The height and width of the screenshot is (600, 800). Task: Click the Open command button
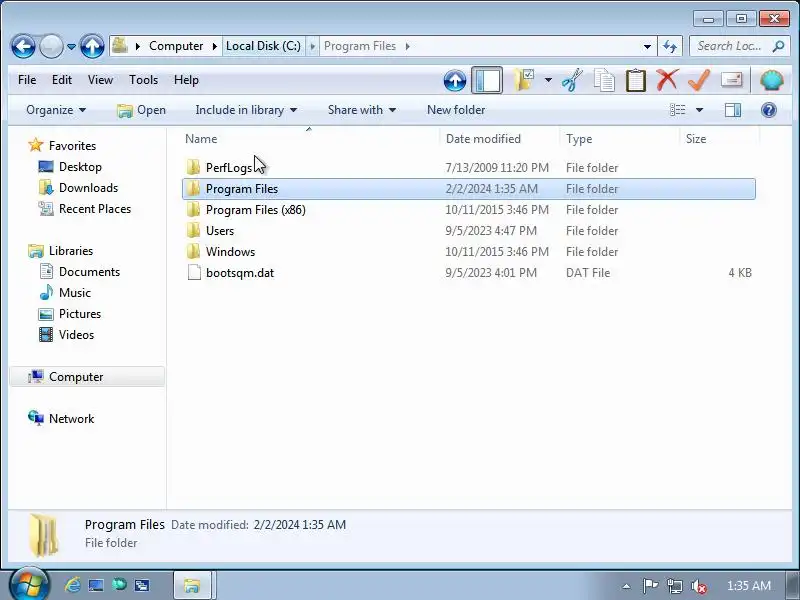pyautogui.click(x=141, y=110)
